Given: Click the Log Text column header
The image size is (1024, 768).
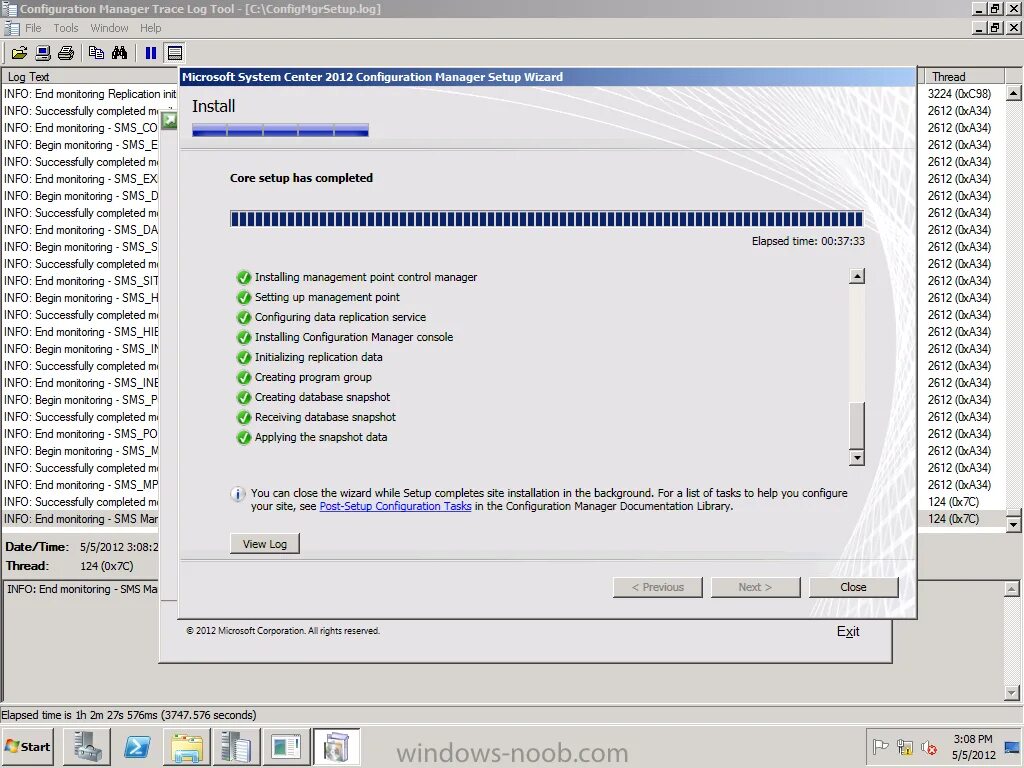Looking at the screenshot, I should (x=90, y=76).
